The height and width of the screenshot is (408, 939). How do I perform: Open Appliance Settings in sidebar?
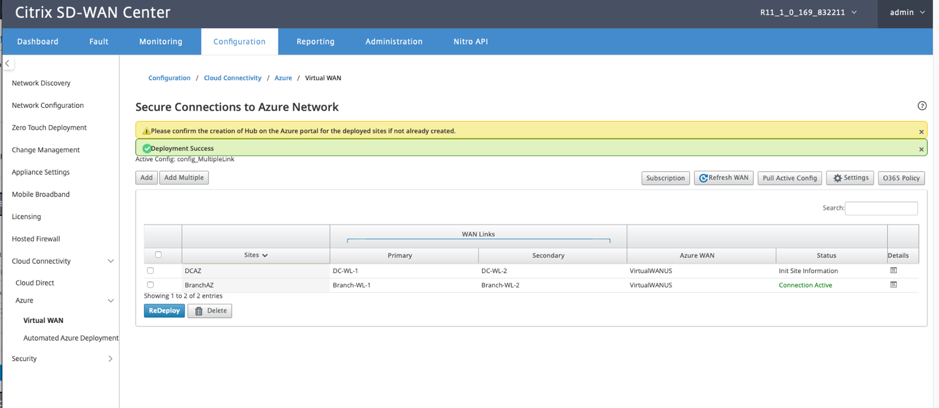(41, 172)
